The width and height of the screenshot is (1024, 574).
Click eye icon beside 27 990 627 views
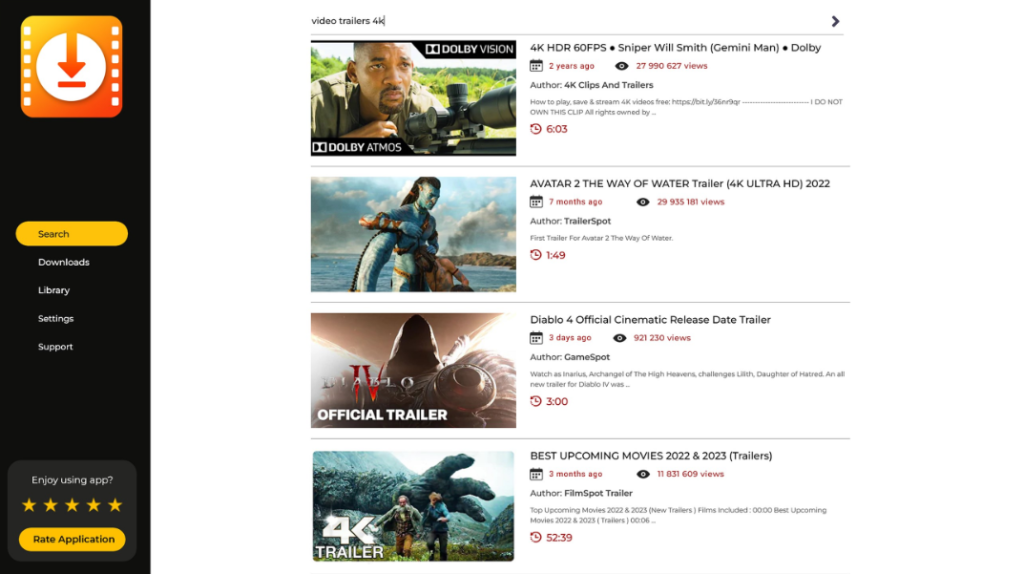point(622,66)
